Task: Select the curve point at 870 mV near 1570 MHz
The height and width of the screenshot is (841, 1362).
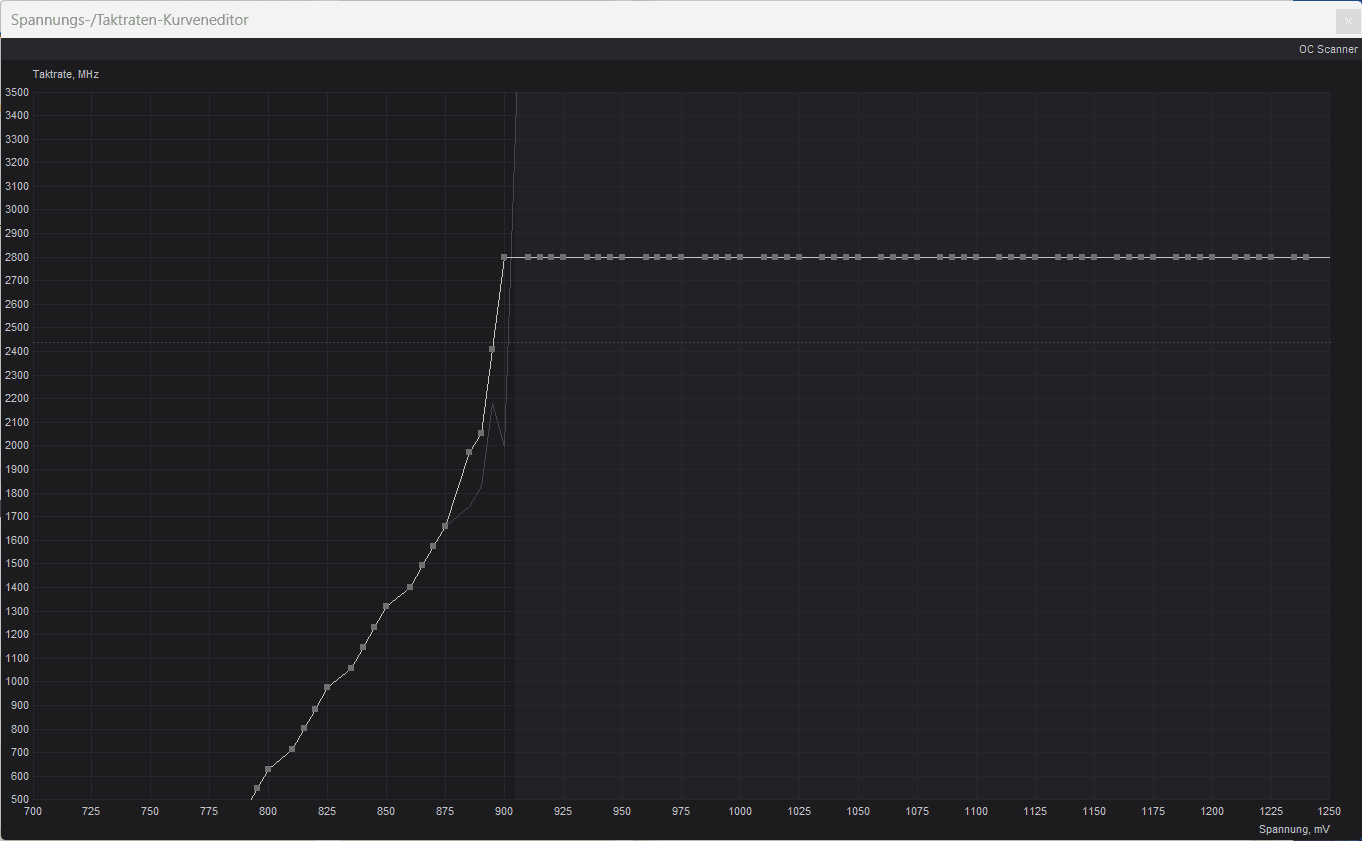Action: pyautogui.click(x=433, y=546)
